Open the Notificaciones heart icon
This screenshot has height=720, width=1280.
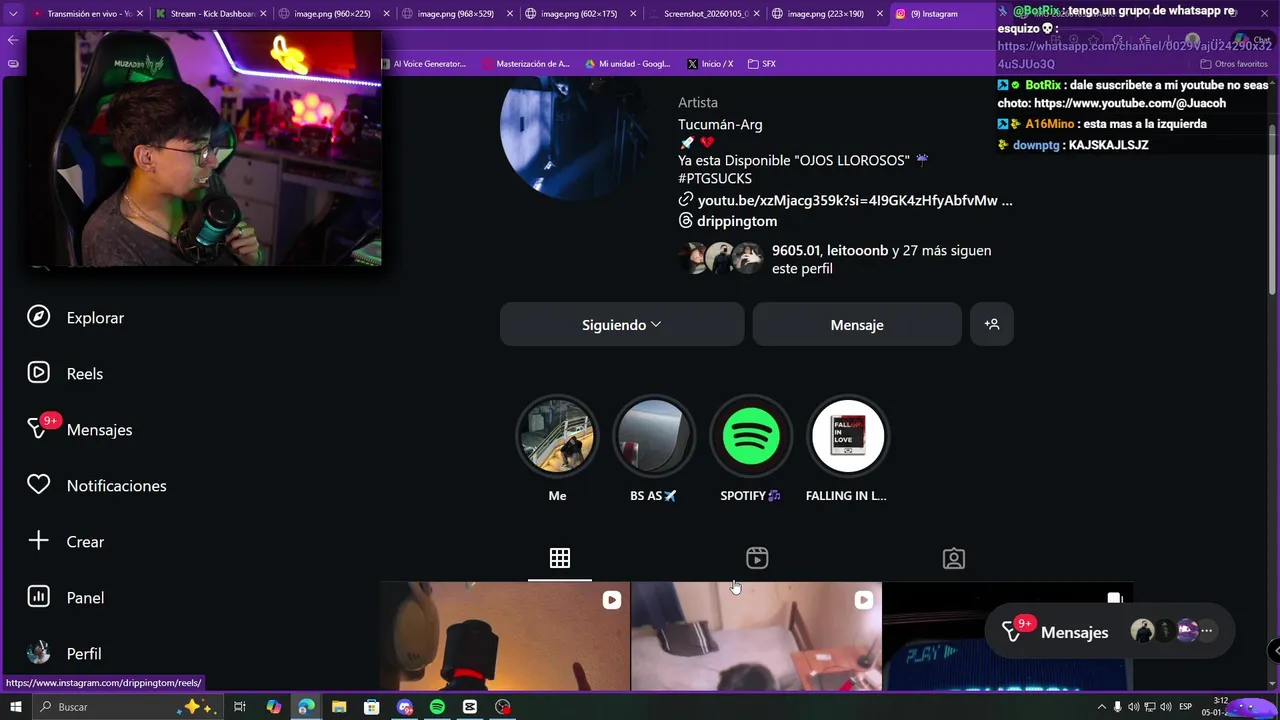[x=38, y=485]
